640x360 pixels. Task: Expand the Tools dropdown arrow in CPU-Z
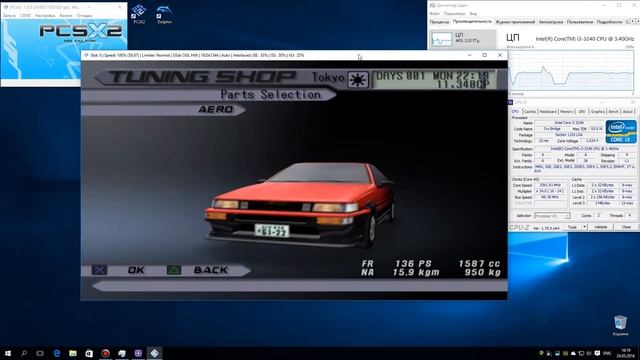click(x=584, y=227)
